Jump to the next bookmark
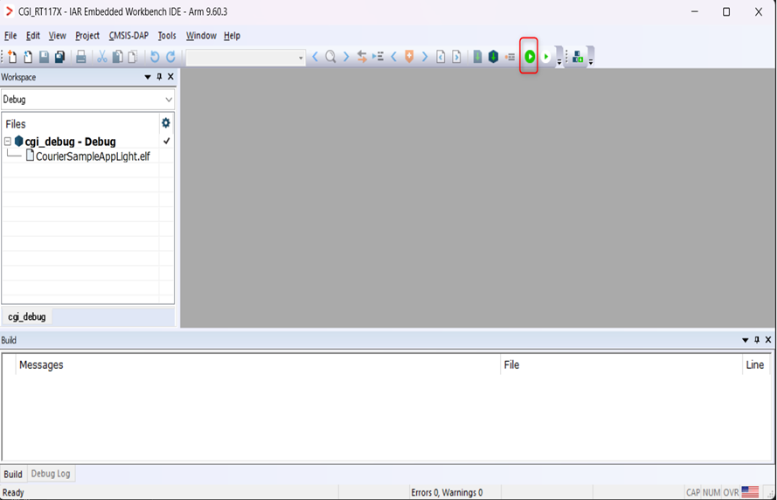 click(x=425, y=57)
